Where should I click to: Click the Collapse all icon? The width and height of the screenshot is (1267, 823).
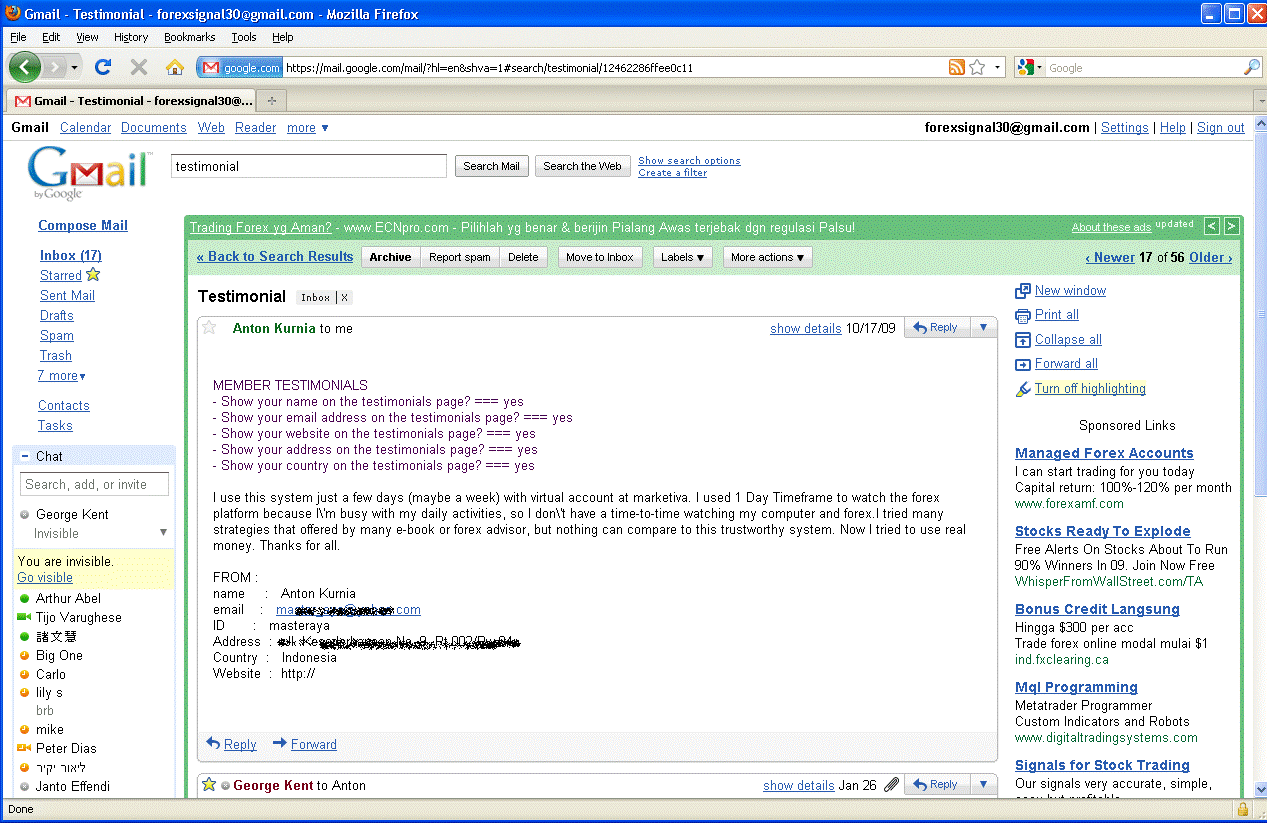point(1023,340)
